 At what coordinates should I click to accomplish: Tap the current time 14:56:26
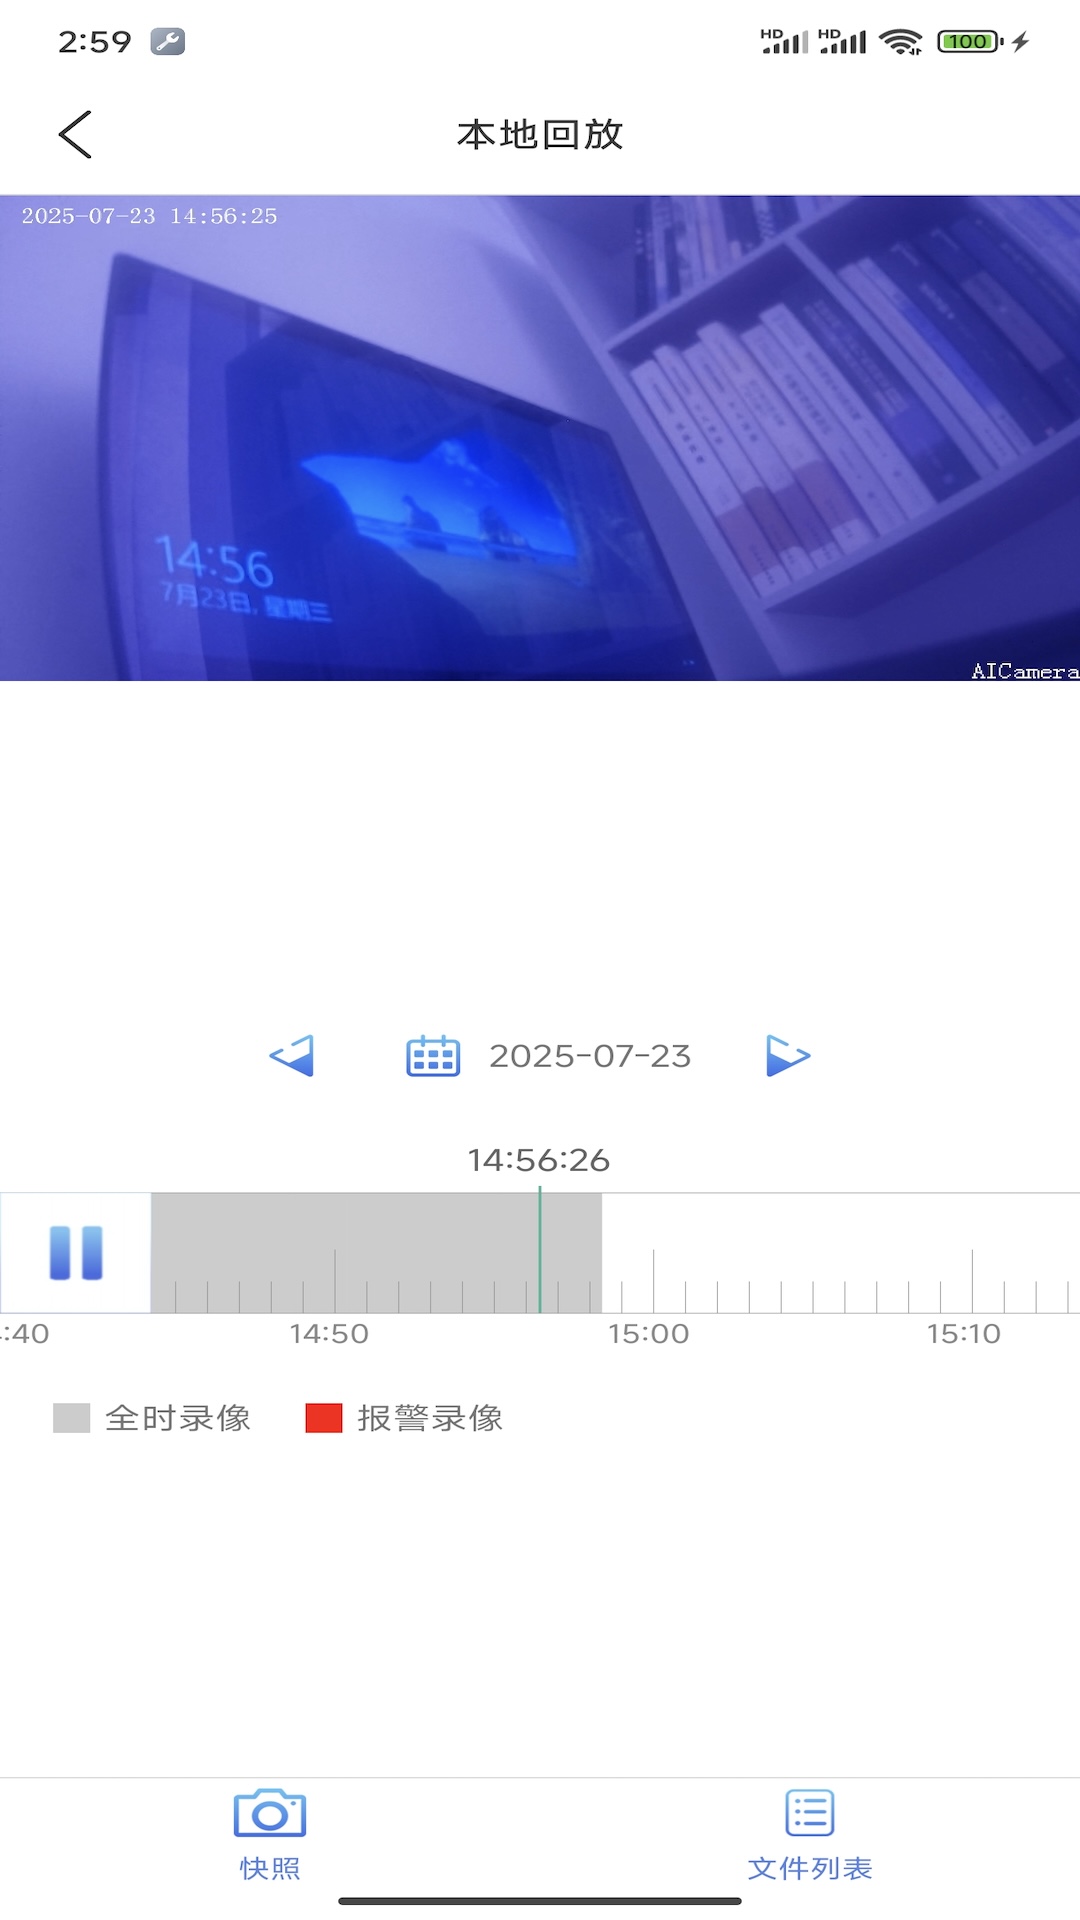pos(539,1160)
